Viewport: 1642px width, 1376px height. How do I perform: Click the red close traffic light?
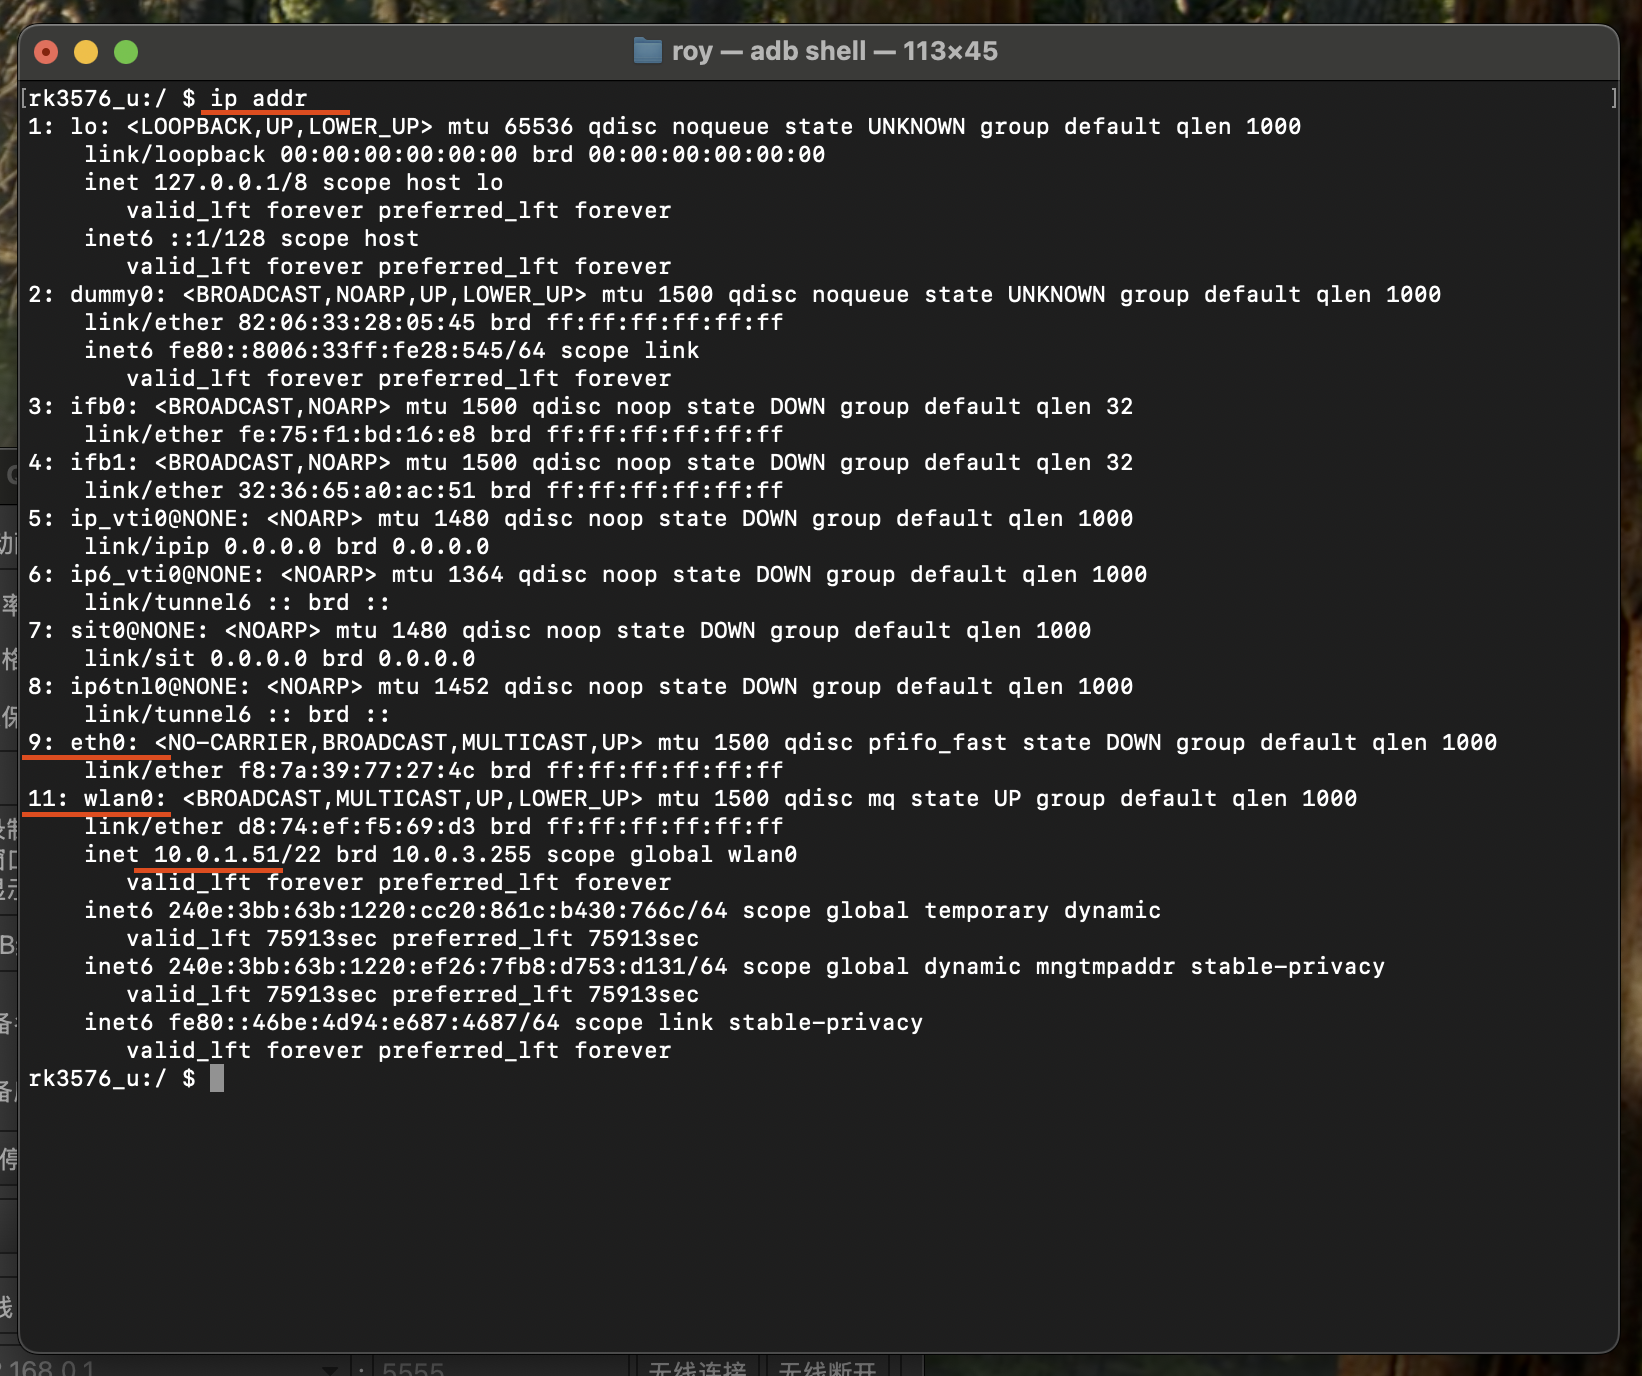(46, 51)
